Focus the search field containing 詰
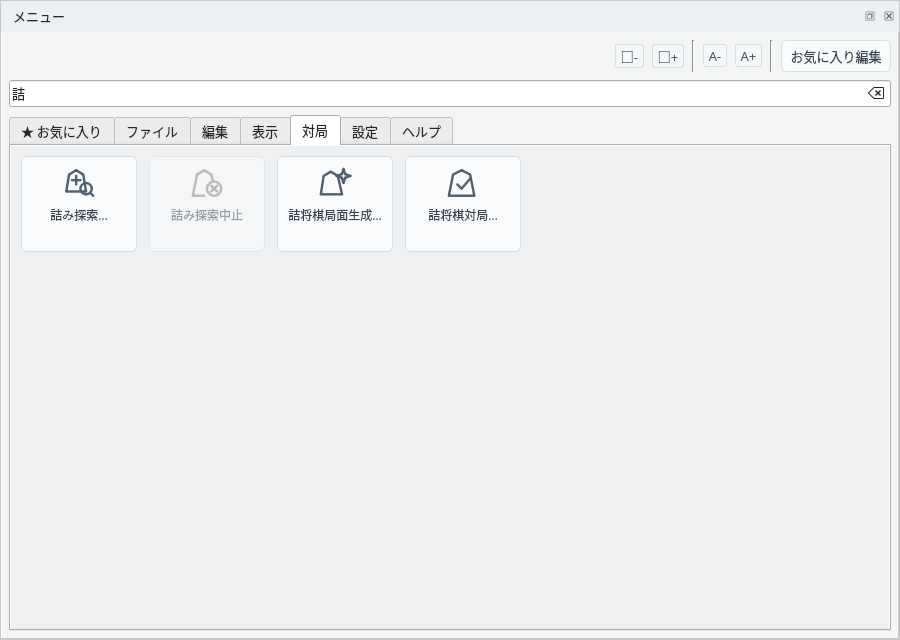 click(x=450, y=94)
